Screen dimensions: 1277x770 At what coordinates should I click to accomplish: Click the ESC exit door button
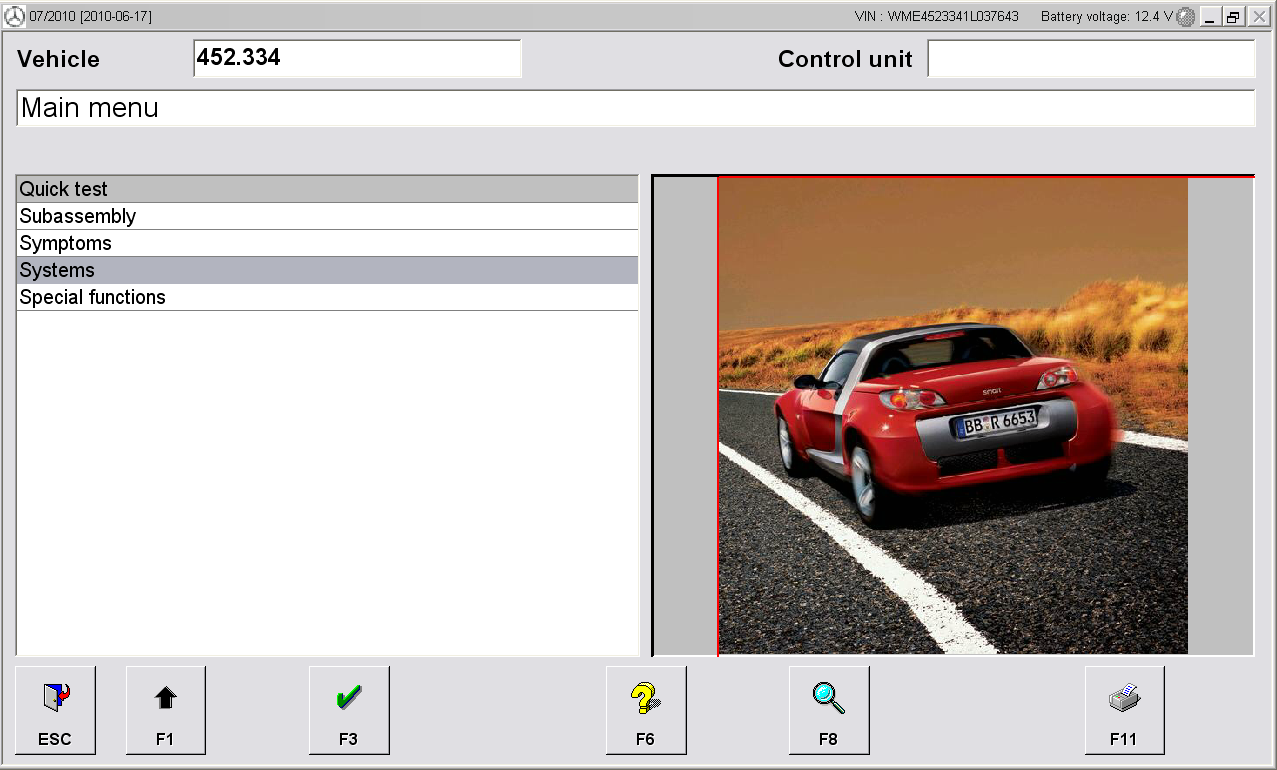click(55, 710)
